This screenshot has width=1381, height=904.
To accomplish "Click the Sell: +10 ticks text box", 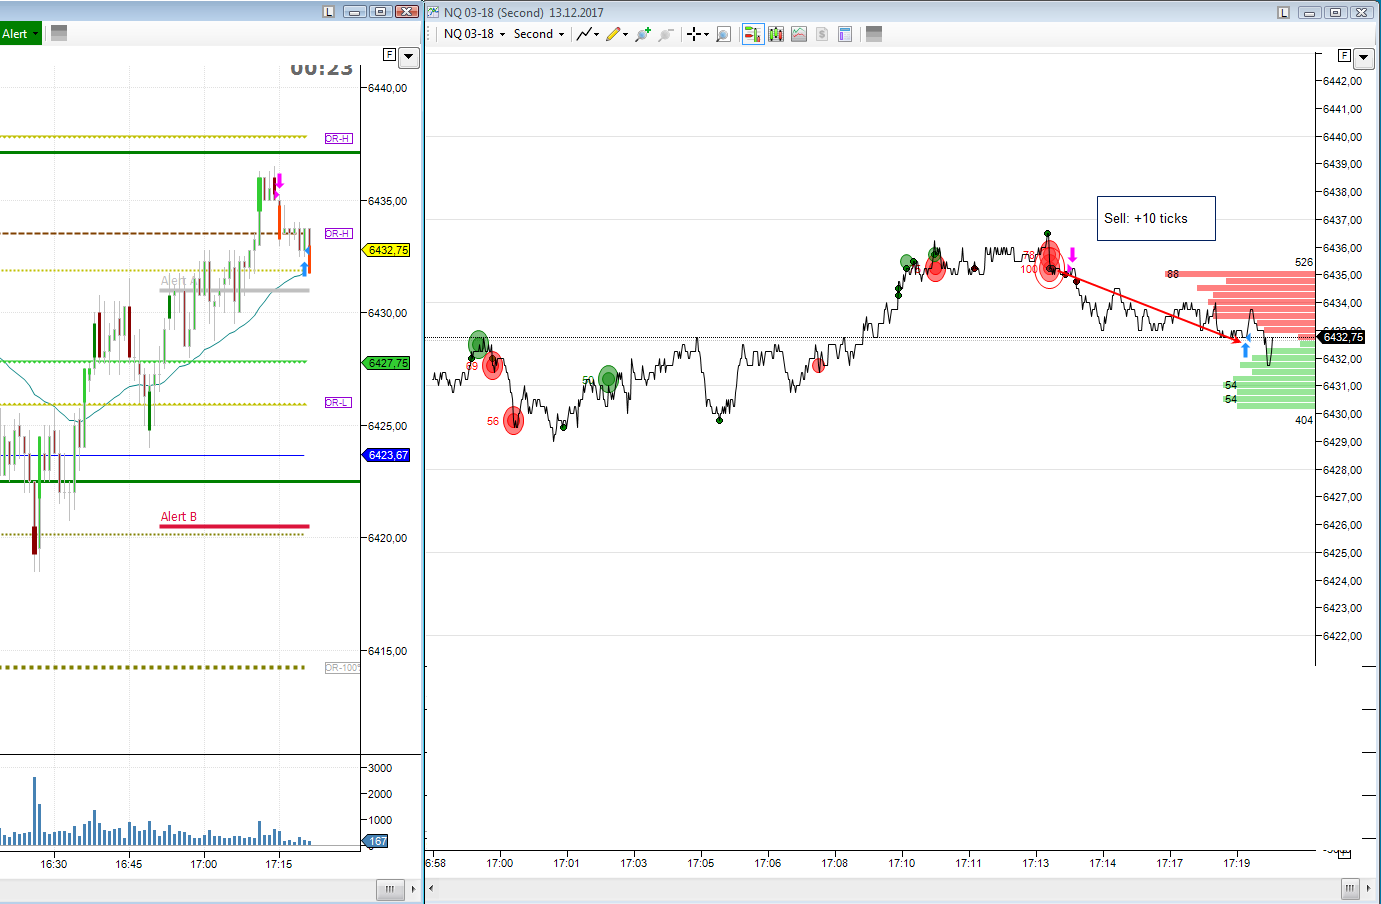I will pos(1156,218).
